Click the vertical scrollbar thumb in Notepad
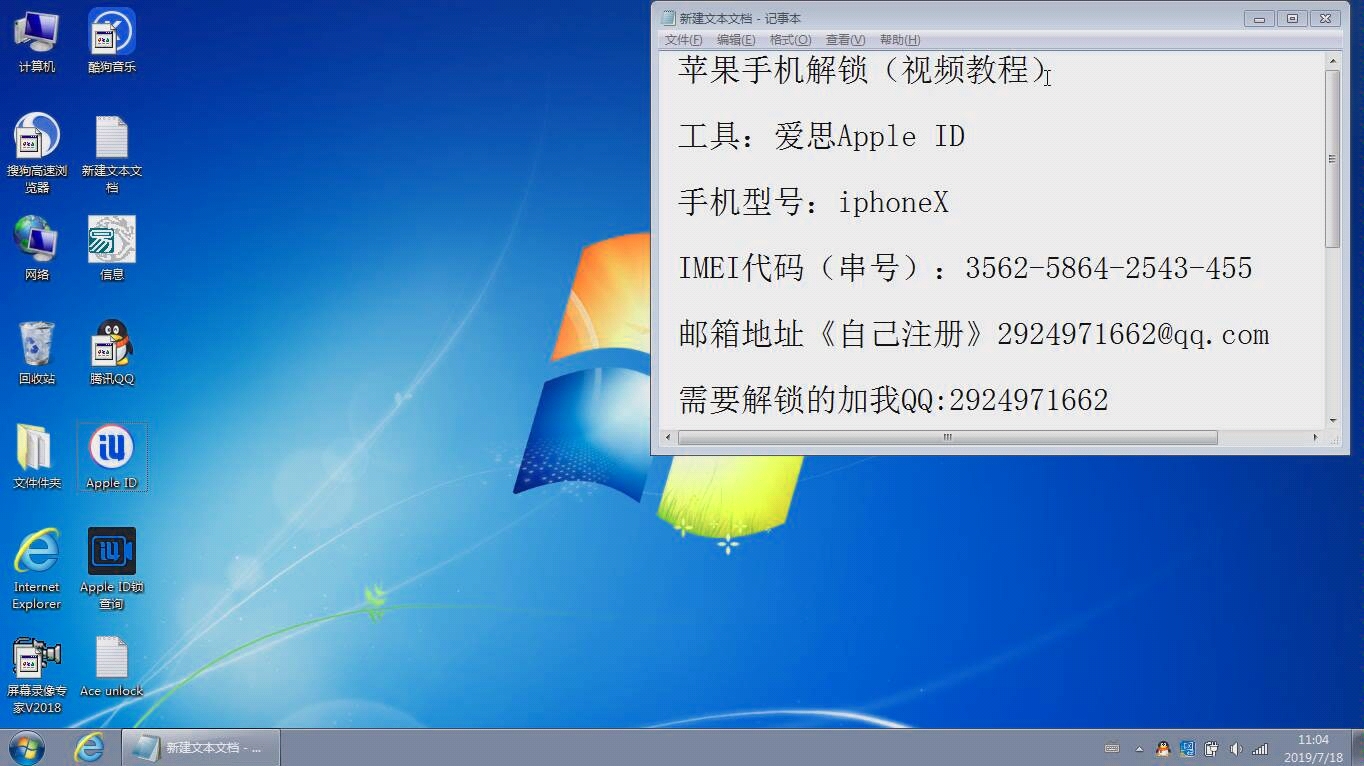 pos(1332,159)
